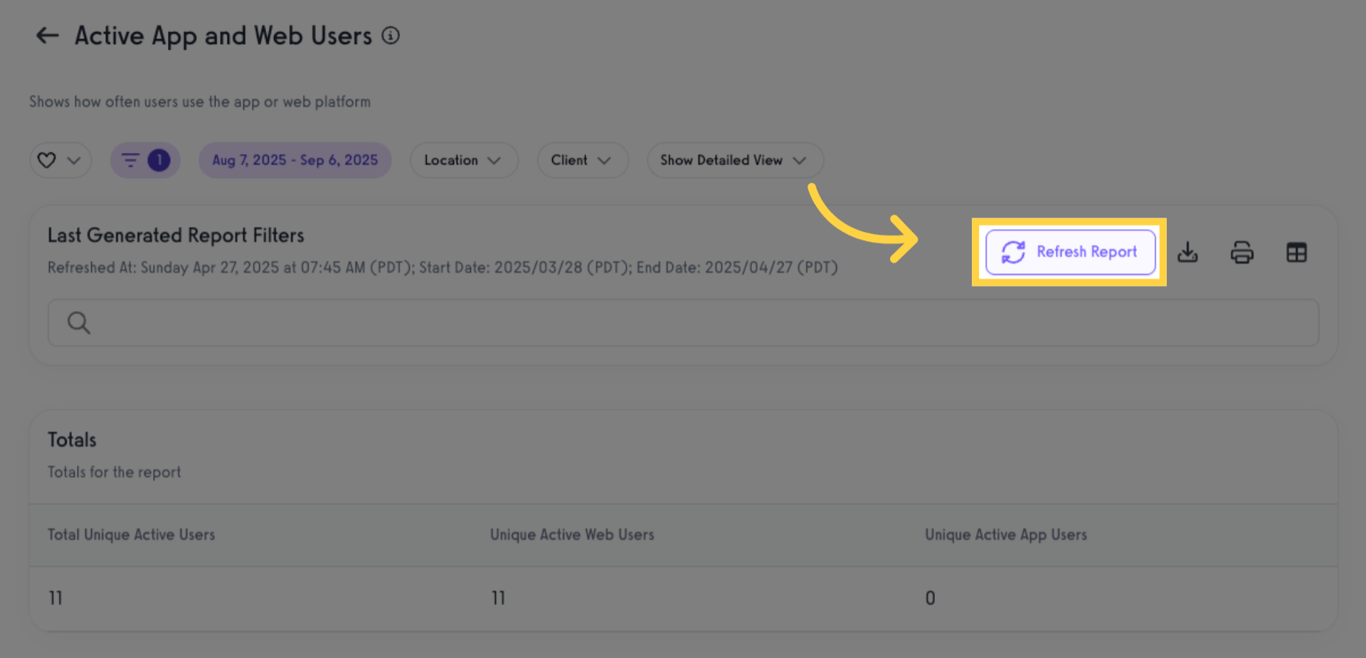Expand the Location dropdown
1366x658 pixels.
point(463,160)
